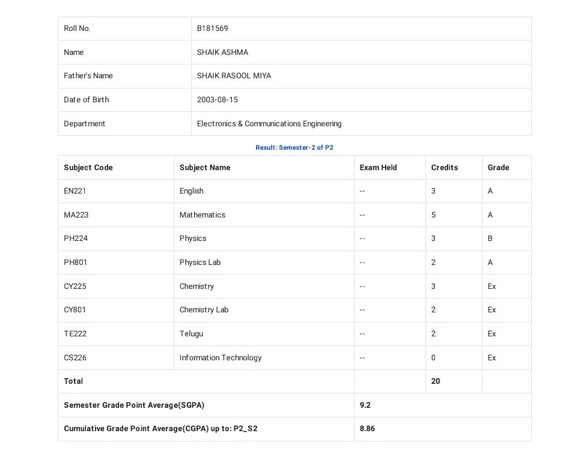Select the student name SHAIK ASHMA
588x455 pixels.
[222, 53]
